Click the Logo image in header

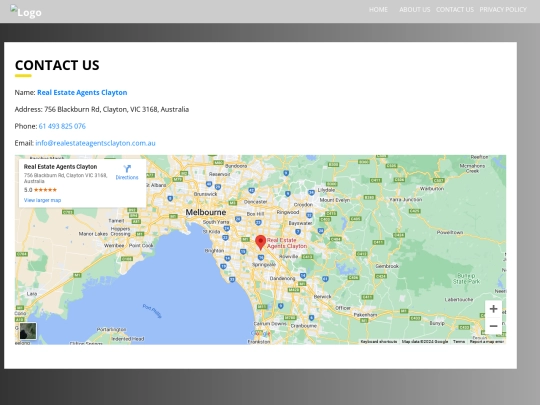coord(26,12)
